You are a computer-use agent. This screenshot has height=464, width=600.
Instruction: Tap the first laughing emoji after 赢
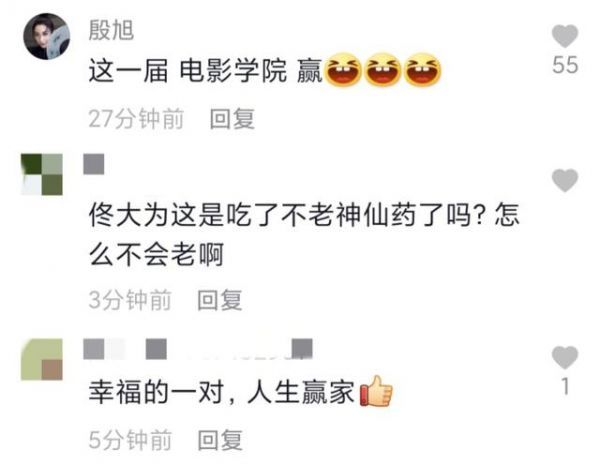(343, 70)
